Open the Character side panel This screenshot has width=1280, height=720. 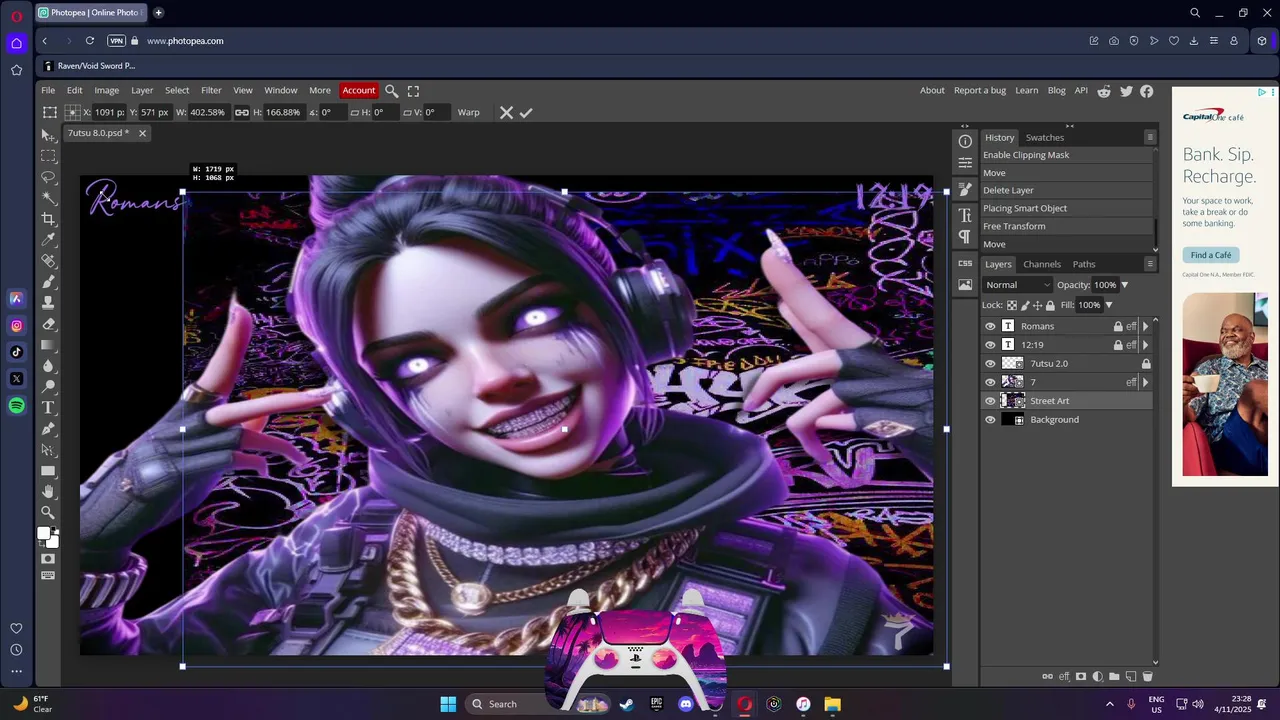[x=965, y=215]
